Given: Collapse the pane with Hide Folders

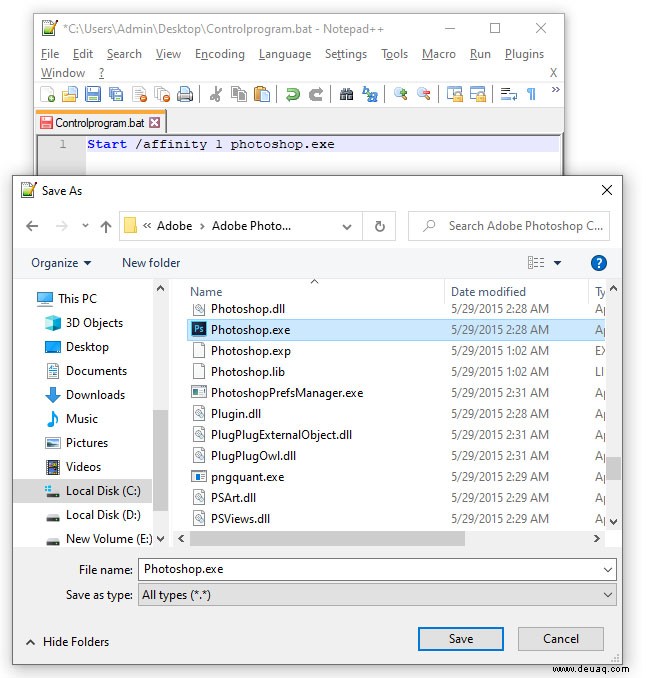Looking at the screenshot, I should (x=67, y=642).
